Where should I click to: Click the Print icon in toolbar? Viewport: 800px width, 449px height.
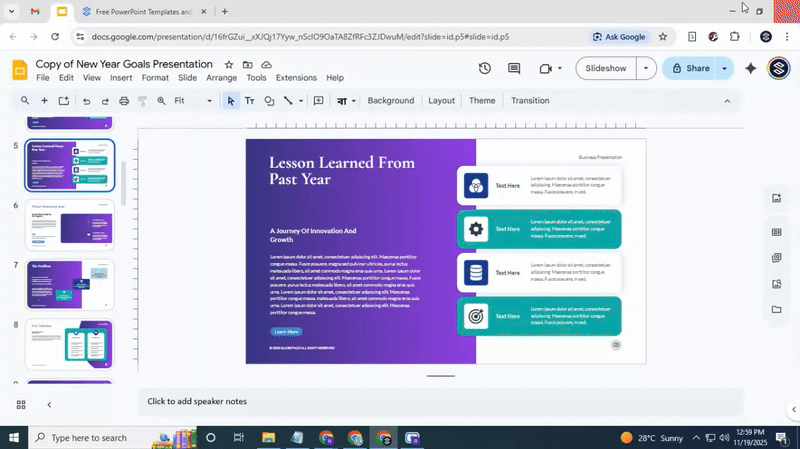(x=124, y=101)
